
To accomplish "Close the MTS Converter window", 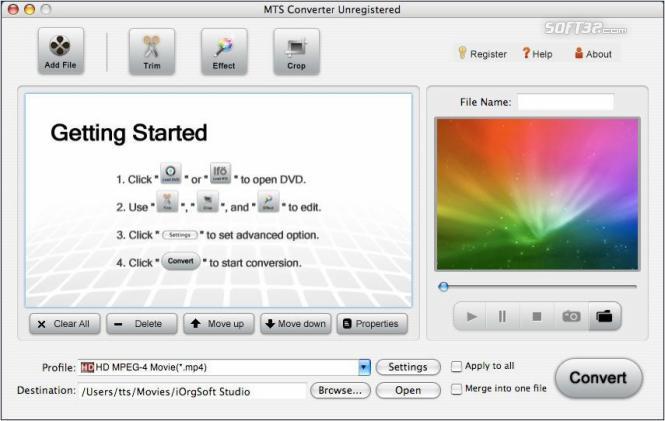I will pyautogui.click(x=13, y=9).
